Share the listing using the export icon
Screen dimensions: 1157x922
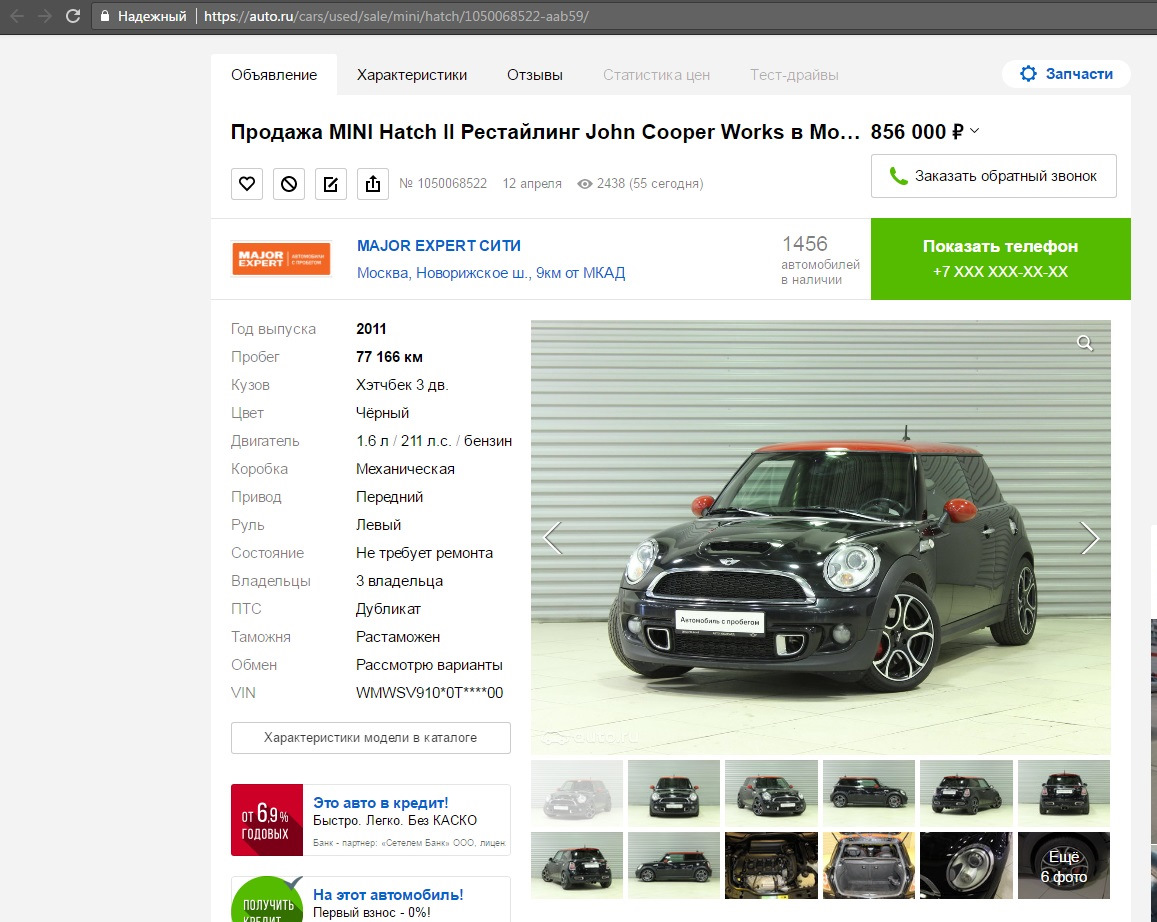pyautogui.click(x=372, y=183)
